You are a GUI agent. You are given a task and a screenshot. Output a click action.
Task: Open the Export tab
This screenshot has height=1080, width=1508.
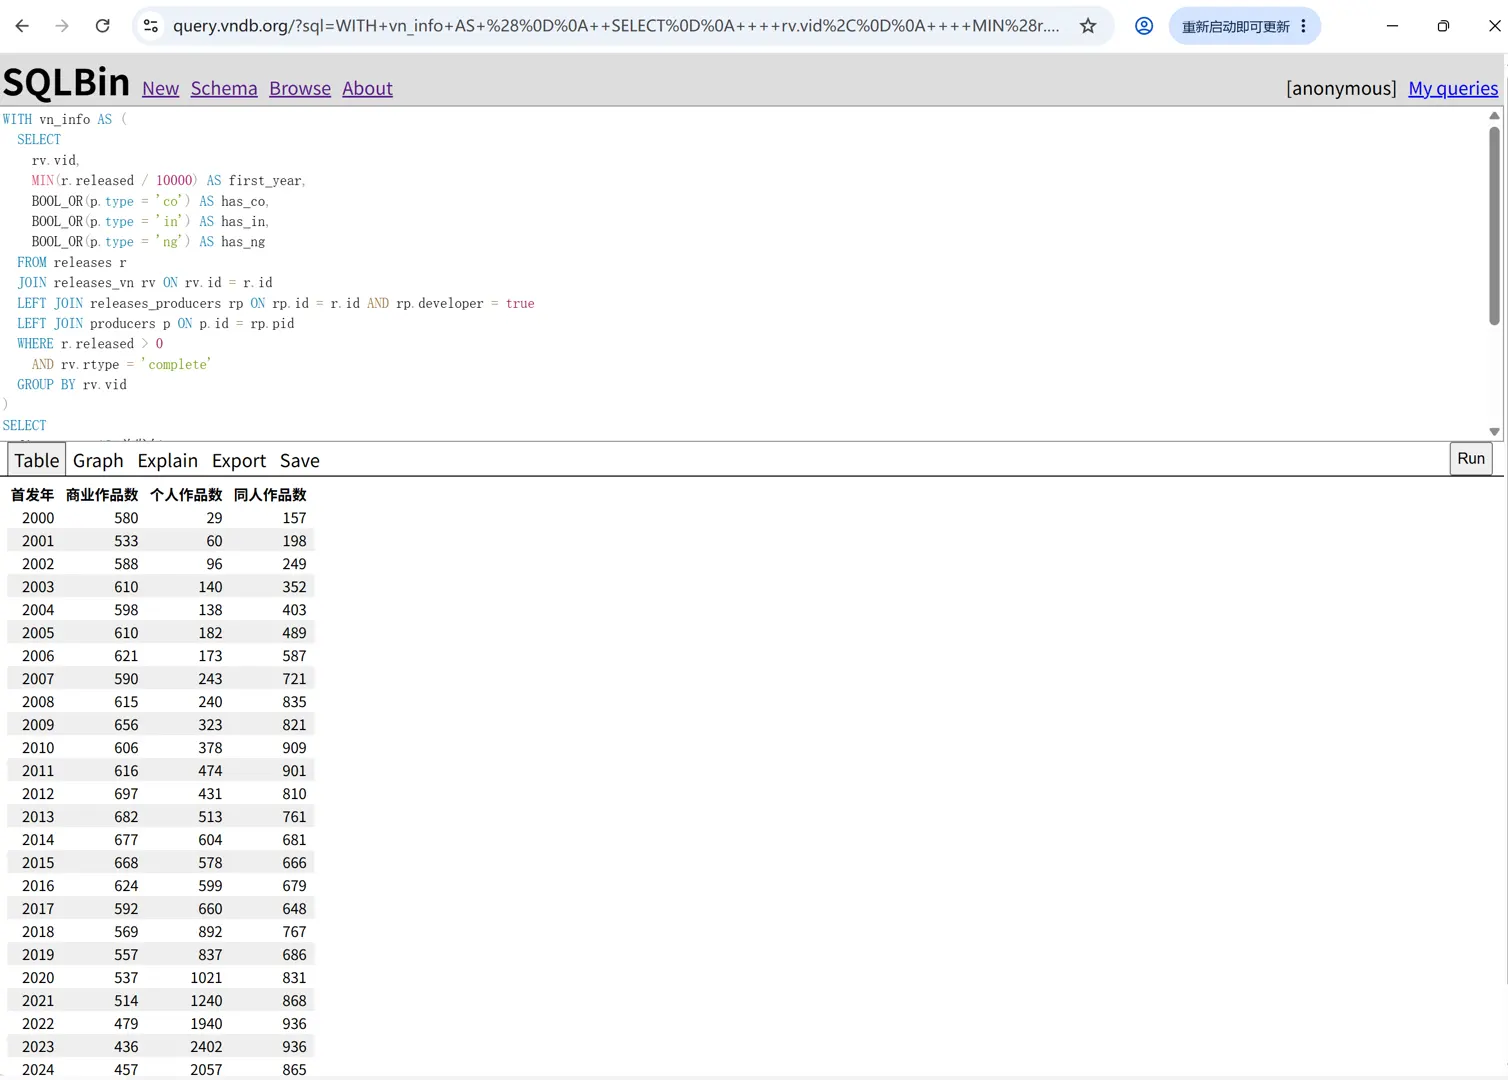239,461
